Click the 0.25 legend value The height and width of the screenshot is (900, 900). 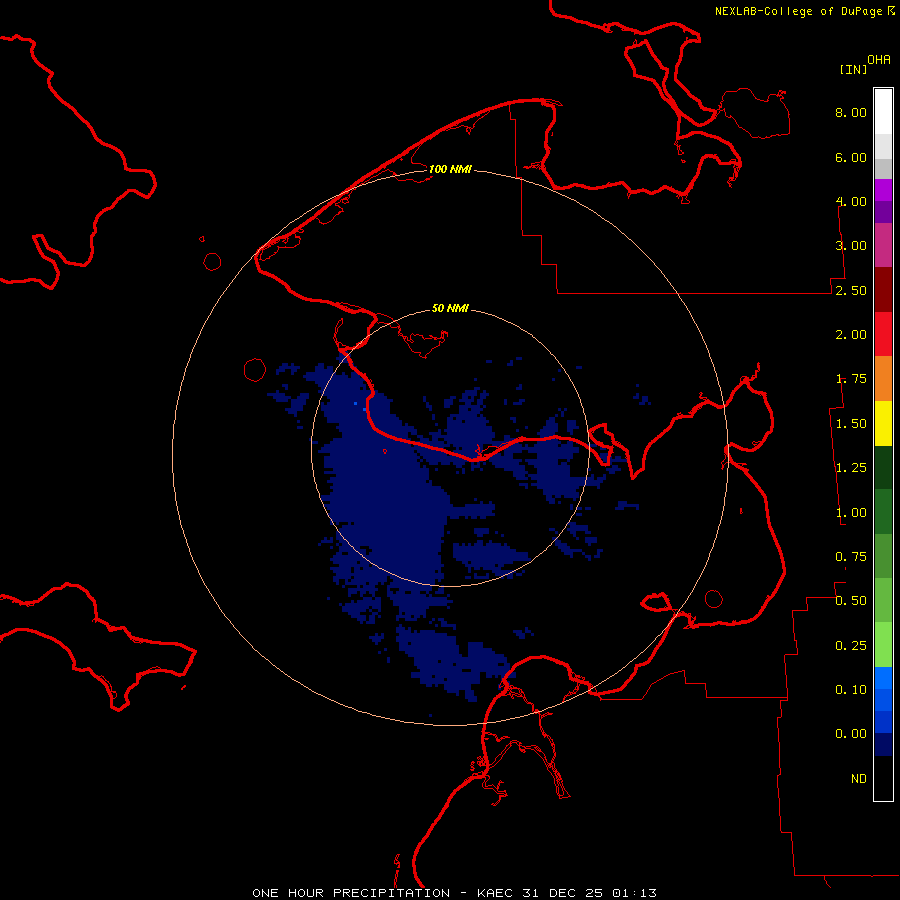tap(851, 646)
